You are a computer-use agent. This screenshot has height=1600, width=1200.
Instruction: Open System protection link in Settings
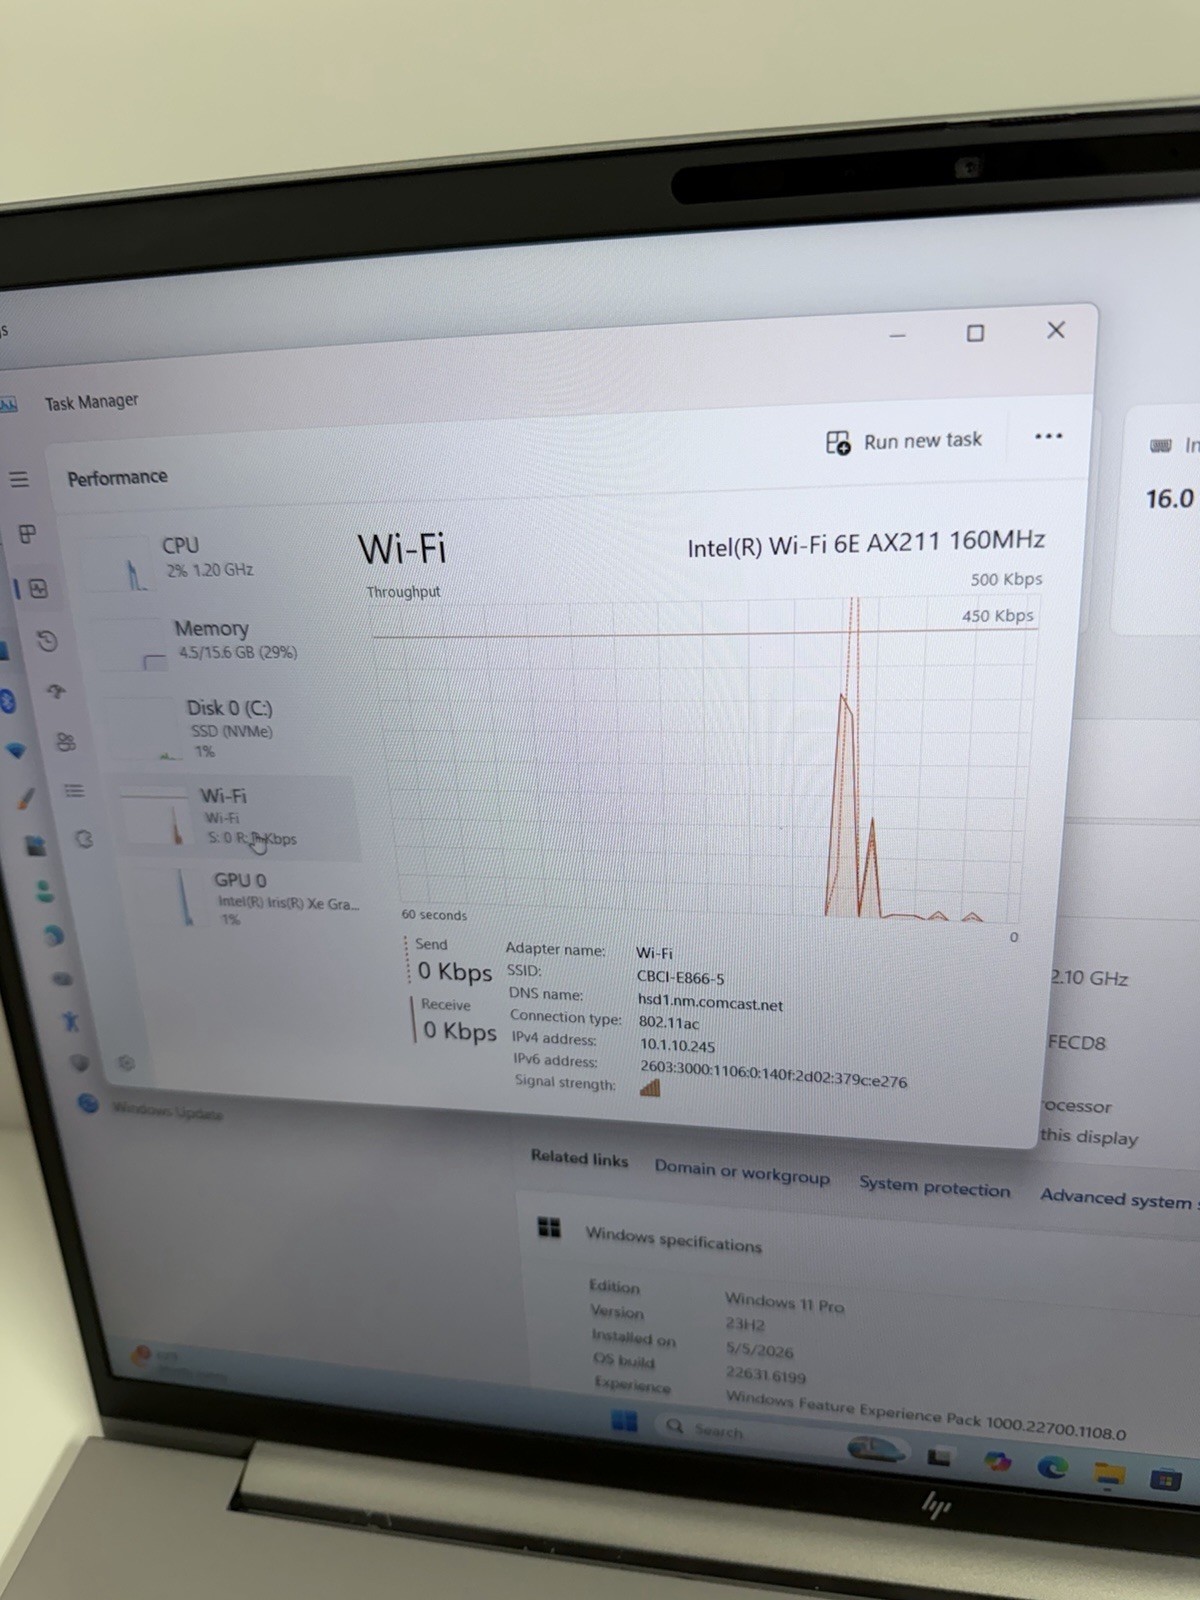point(934,1186)
